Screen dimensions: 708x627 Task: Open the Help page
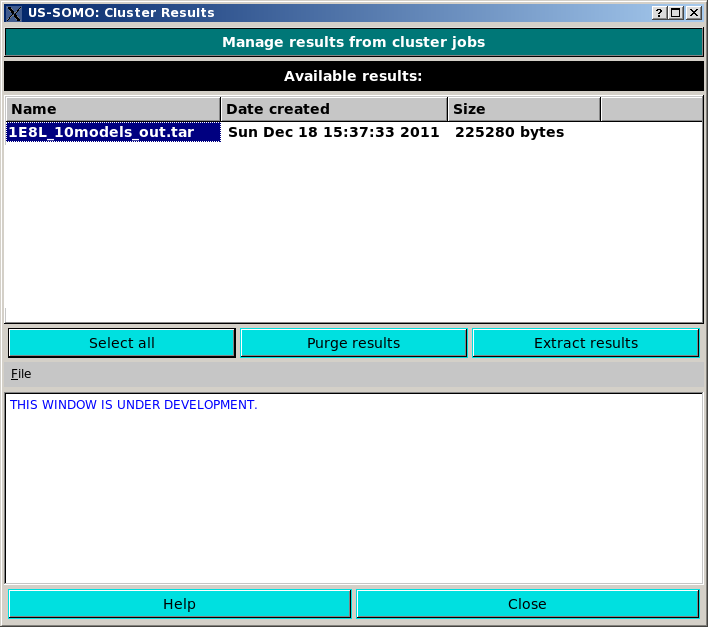[x=179, y=604]
